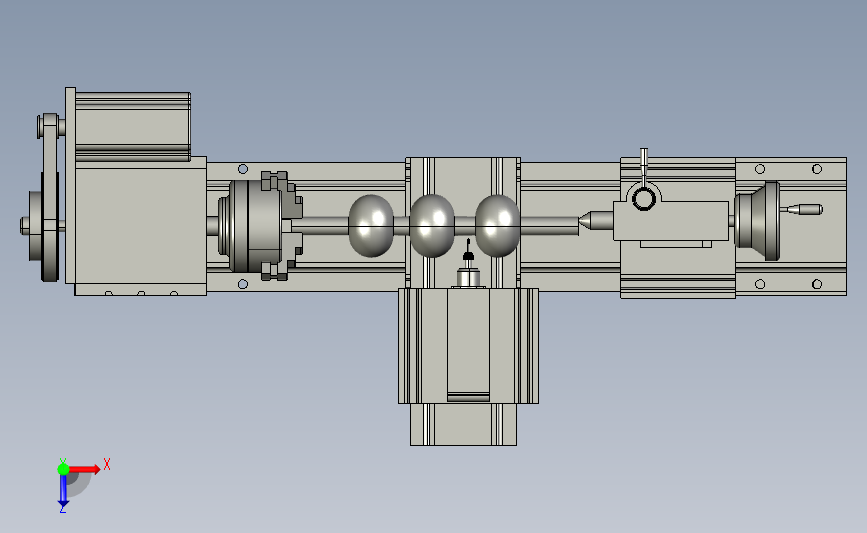
Task: Select the lathe chuck body
Action: tap(255, 226)
